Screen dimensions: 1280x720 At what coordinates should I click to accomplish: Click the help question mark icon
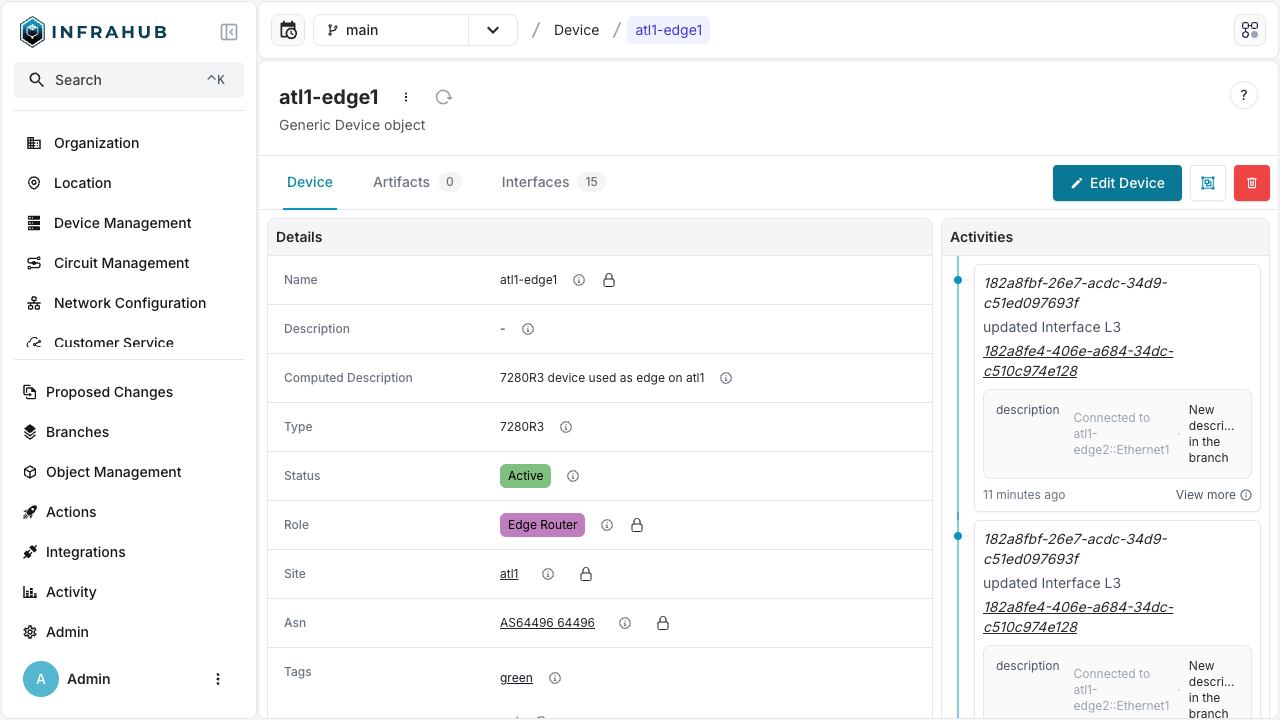[x=1243, y=95]
